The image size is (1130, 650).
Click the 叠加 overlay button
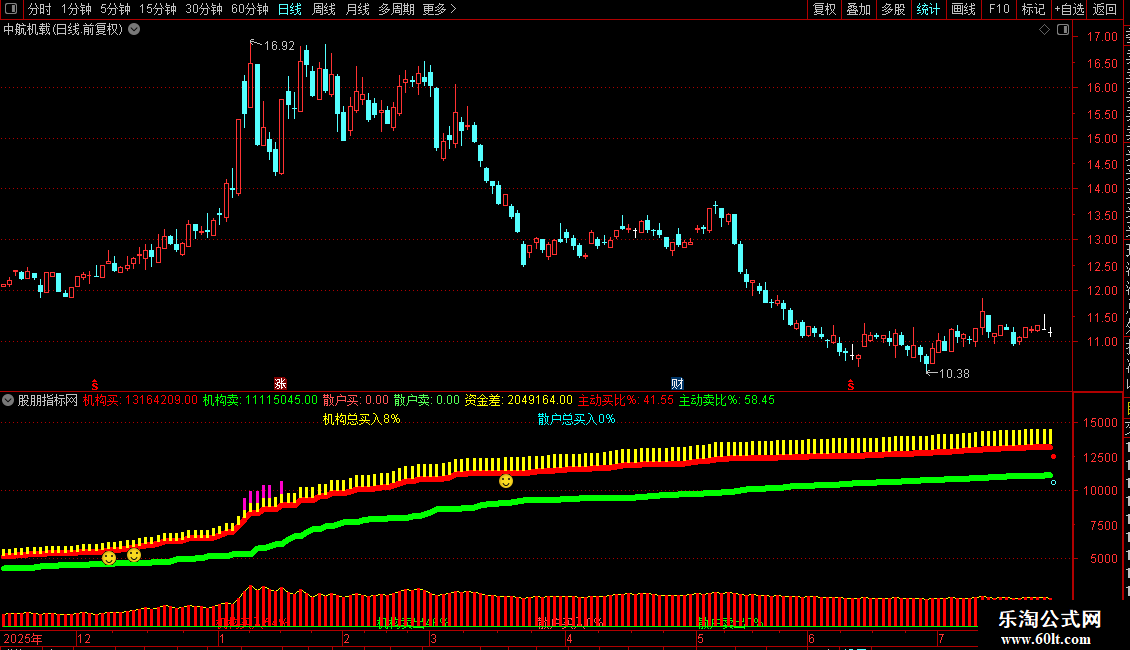858,9
